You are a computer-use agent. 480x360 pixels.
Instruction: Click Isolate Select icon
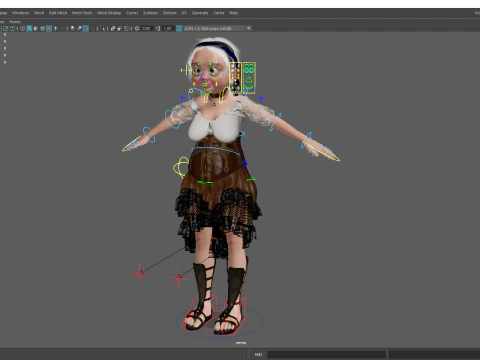click(x=103, y=28)
